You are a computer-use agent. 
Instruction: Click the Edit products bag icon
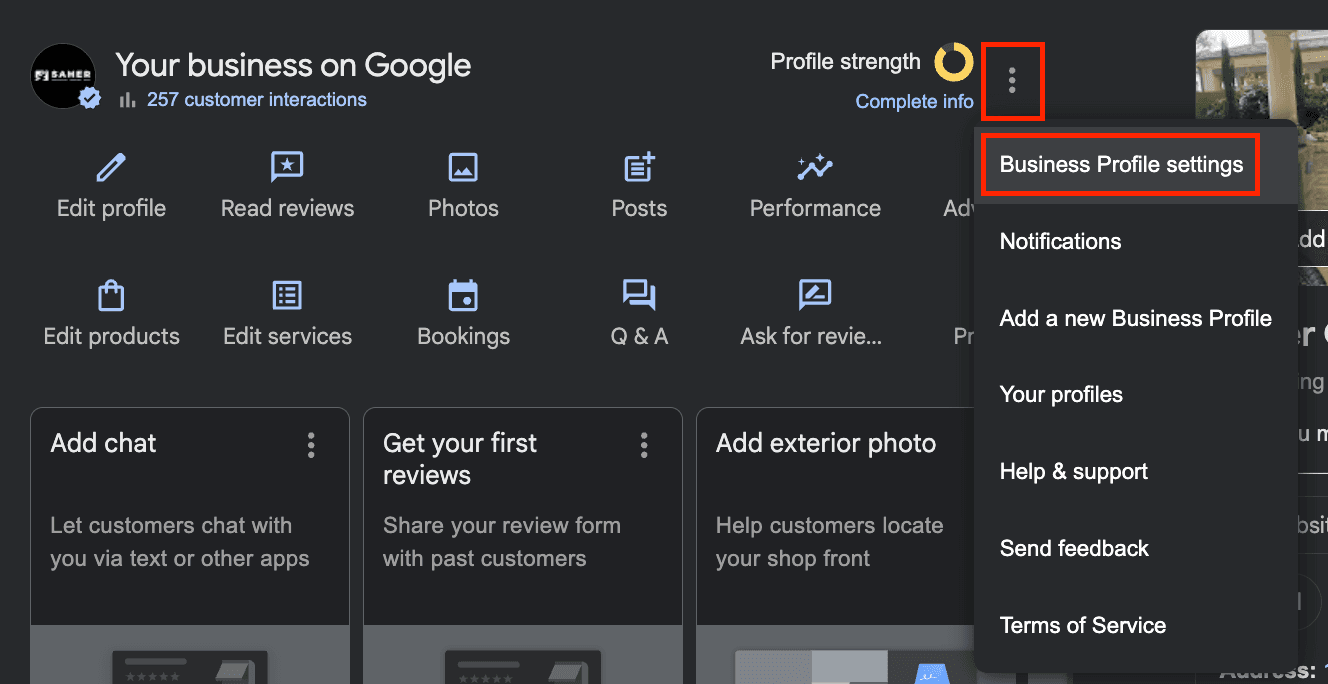[x=111, y=296]
